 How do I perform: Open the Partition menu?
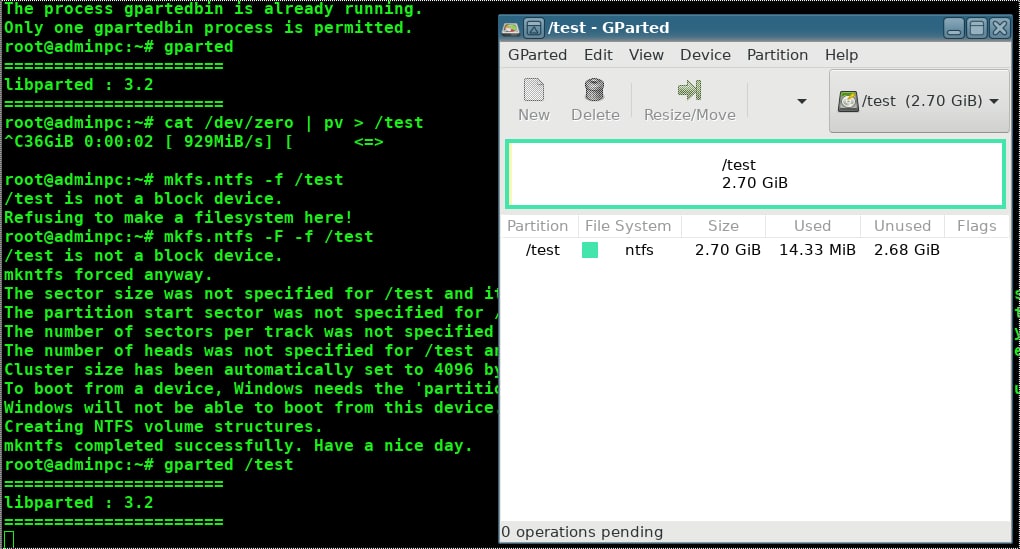click(x=777, y=55)
